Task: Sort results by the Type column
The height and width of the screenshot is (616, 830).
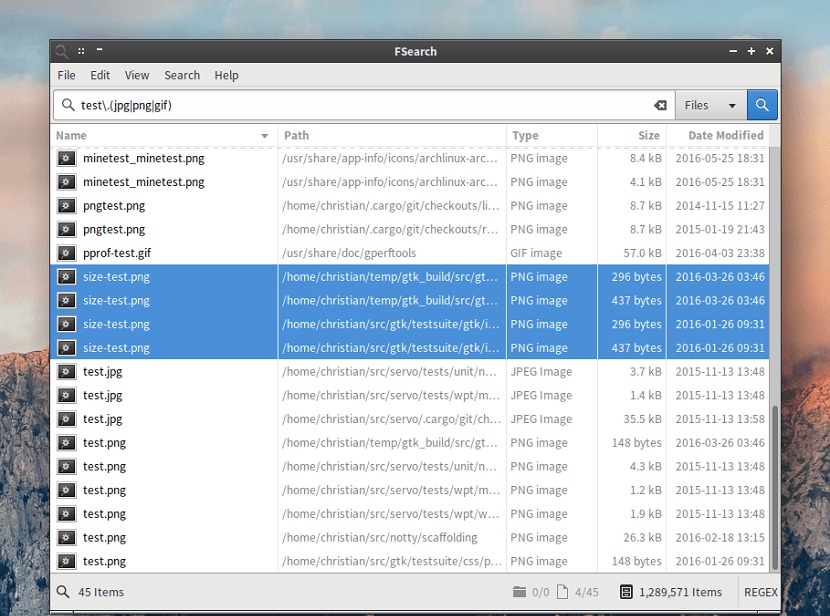Action: click(552, 135)
